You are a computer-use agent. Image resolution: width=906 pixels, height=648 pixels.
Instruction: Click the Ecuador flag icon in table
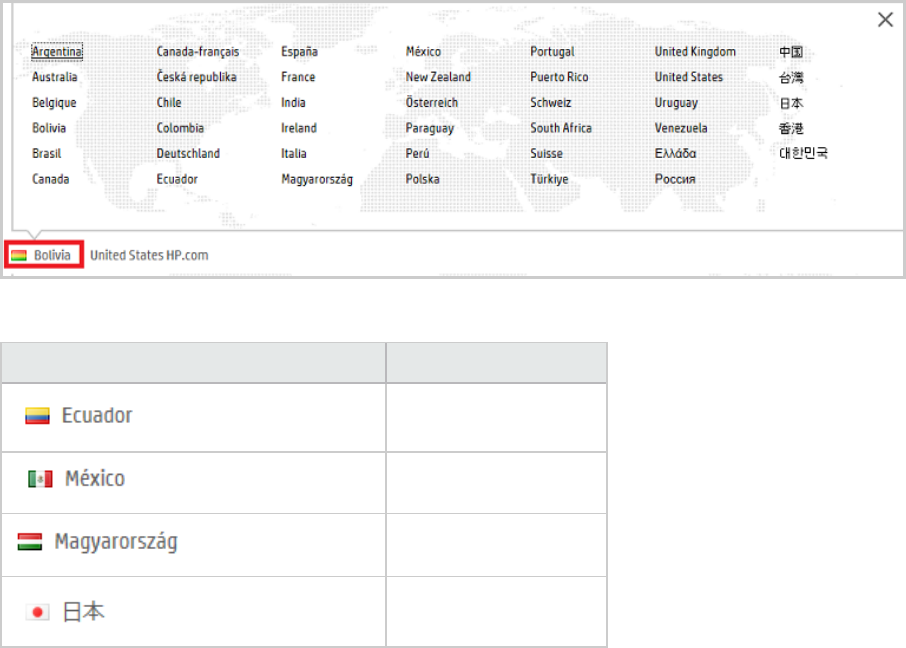[x=37, y=416]
